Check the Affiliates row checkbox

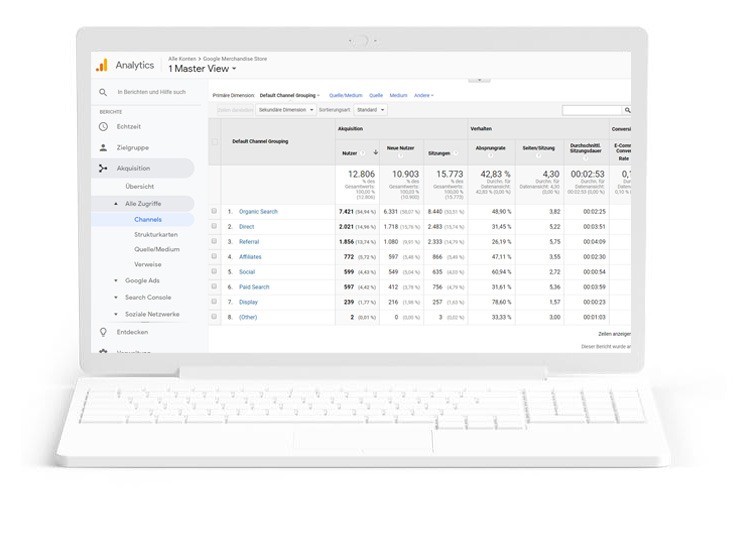pos(214,256)
